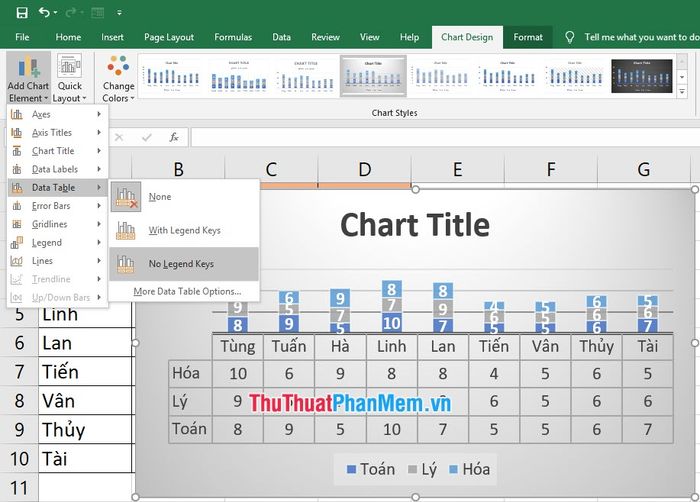Image resolution: width=700 pixels, height=502 pixels.
Task: Click the Toán row label in data table
Action: point(190,429)
